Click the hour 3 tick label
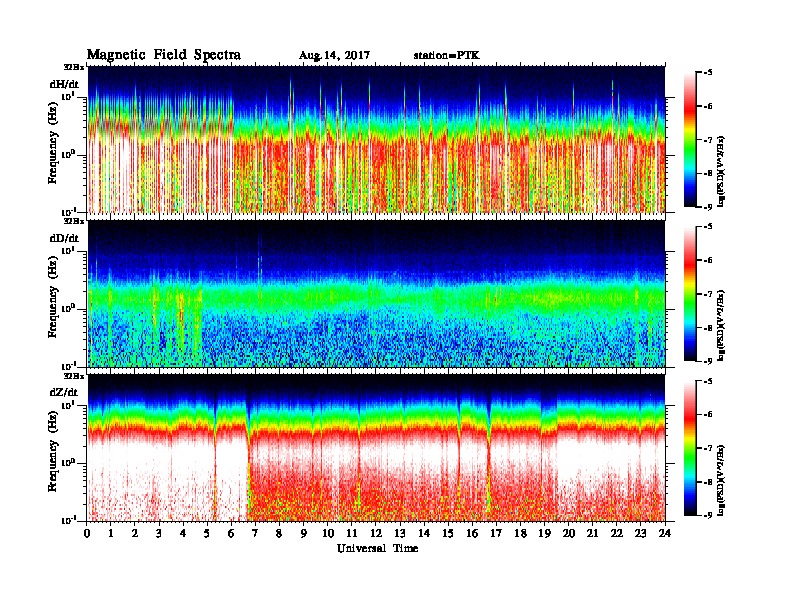This screenshot has height=612, width=792. (159, 533)
